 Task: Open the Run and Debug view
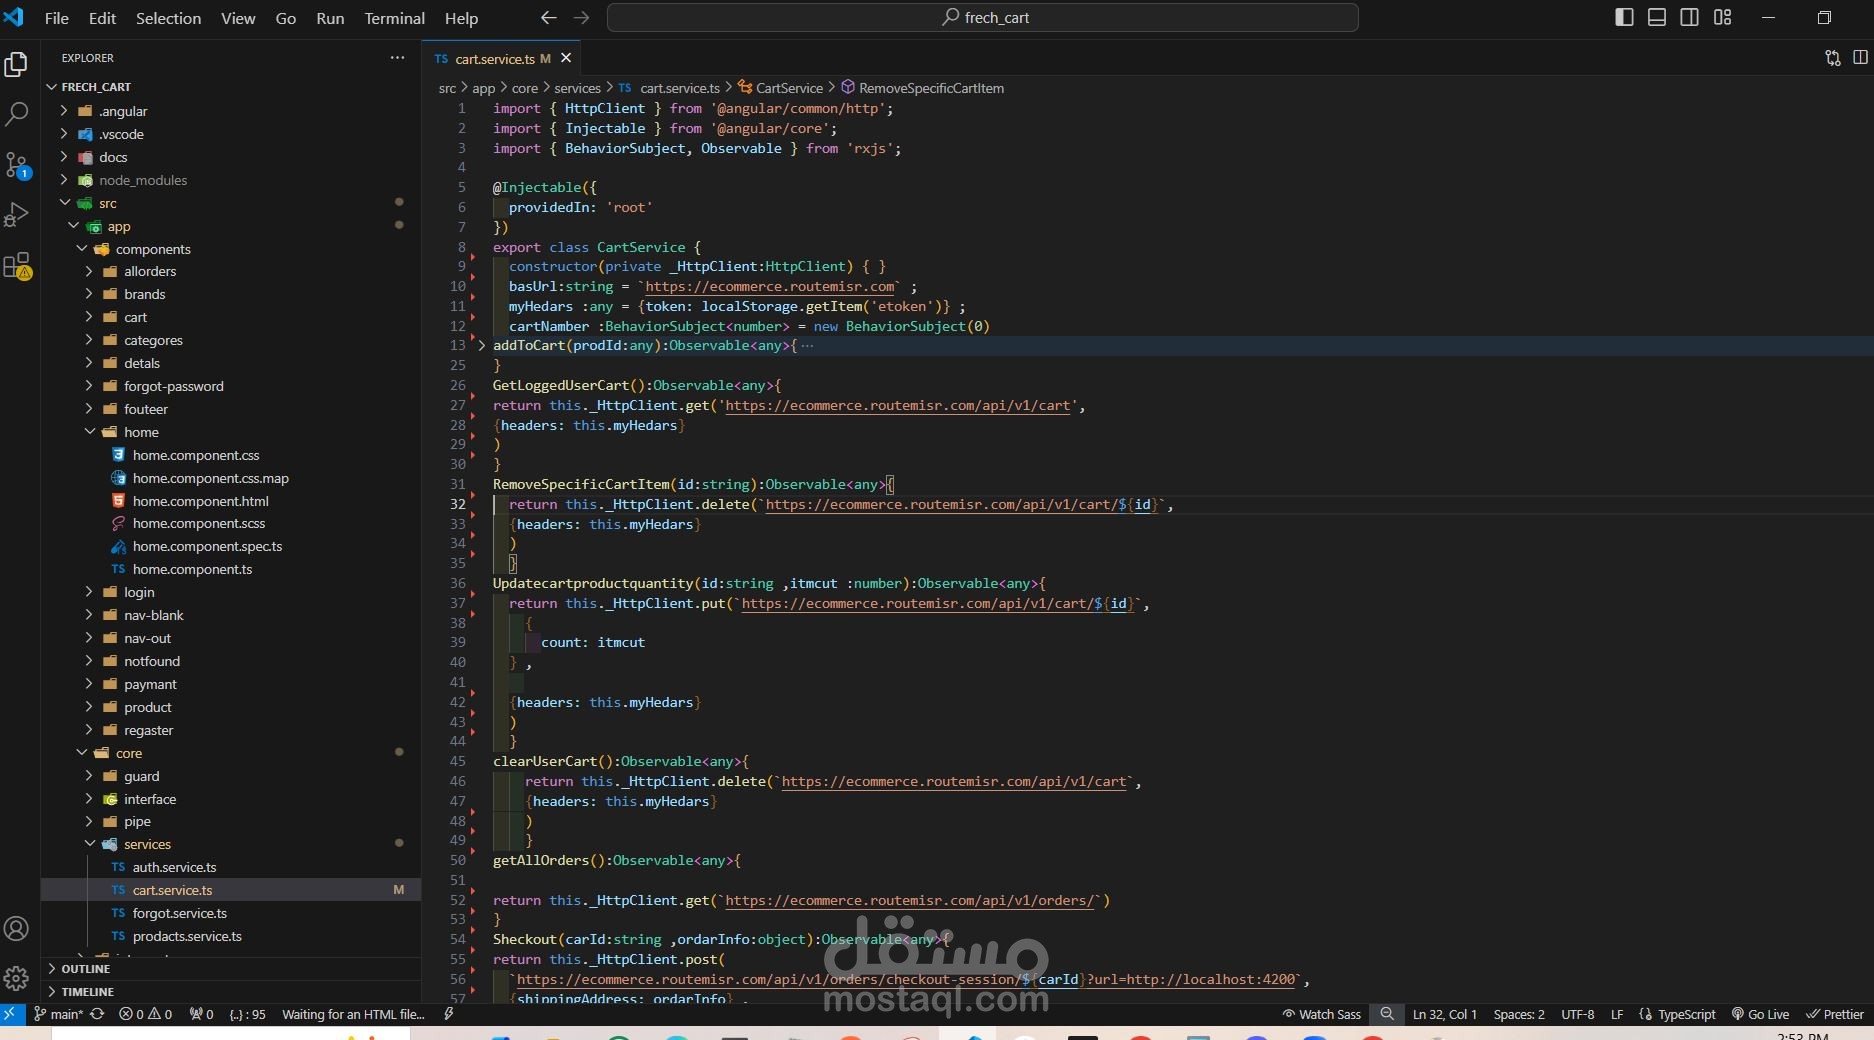[x=16, y=215]
